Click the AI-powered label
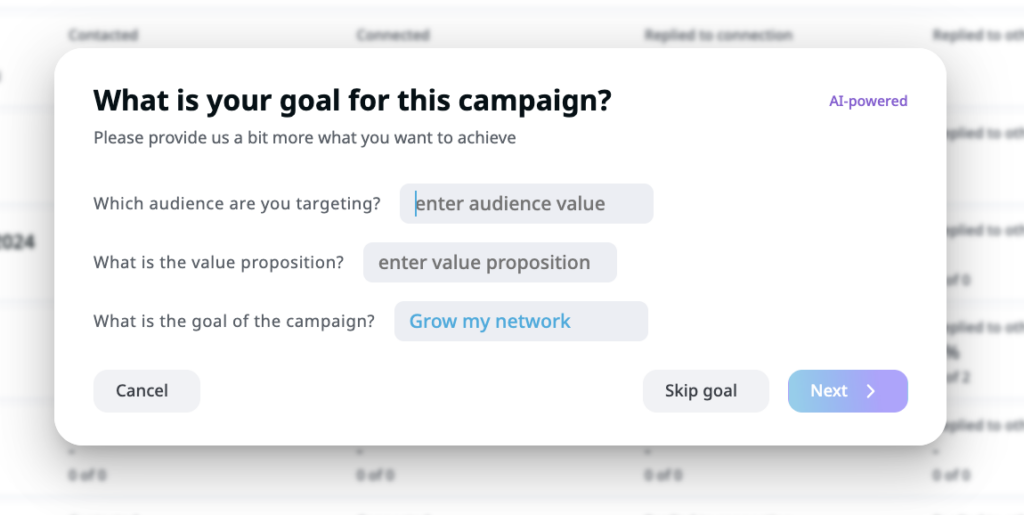 pos(868,101)
